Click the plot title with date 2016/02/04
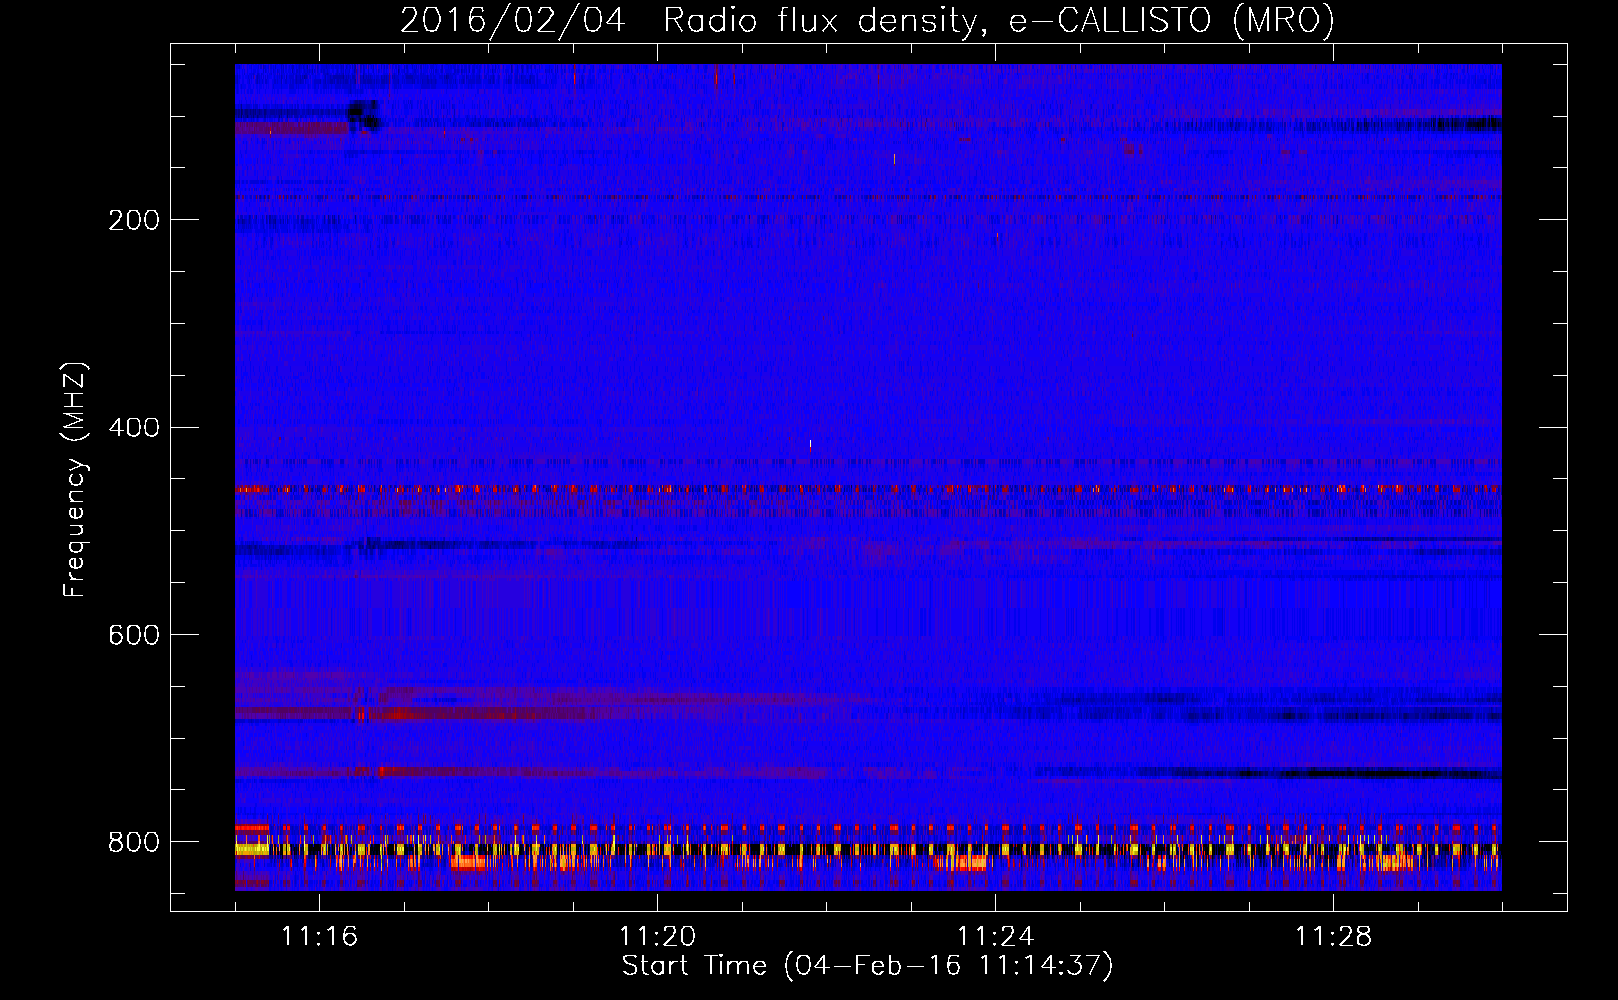The image size is (1618, 1000). point(867,20)
